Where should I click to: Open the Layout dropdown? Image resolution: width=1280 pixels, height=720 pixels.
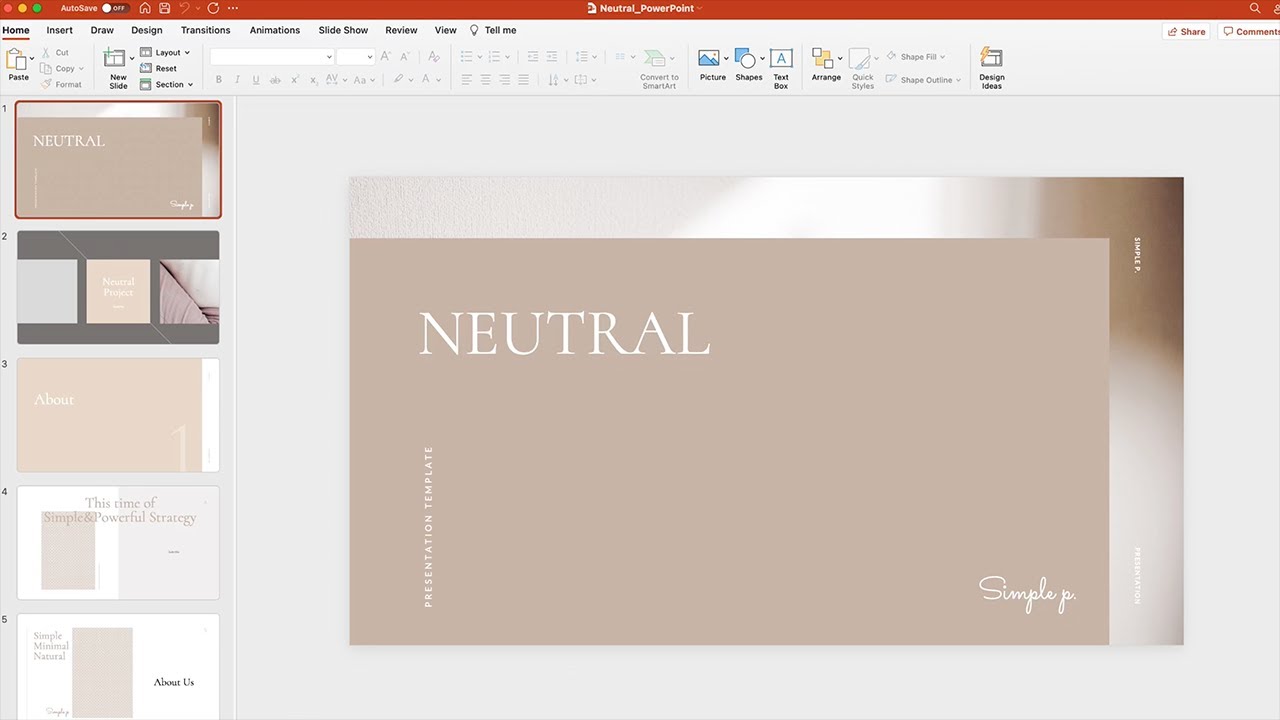(x=165, y=52)
